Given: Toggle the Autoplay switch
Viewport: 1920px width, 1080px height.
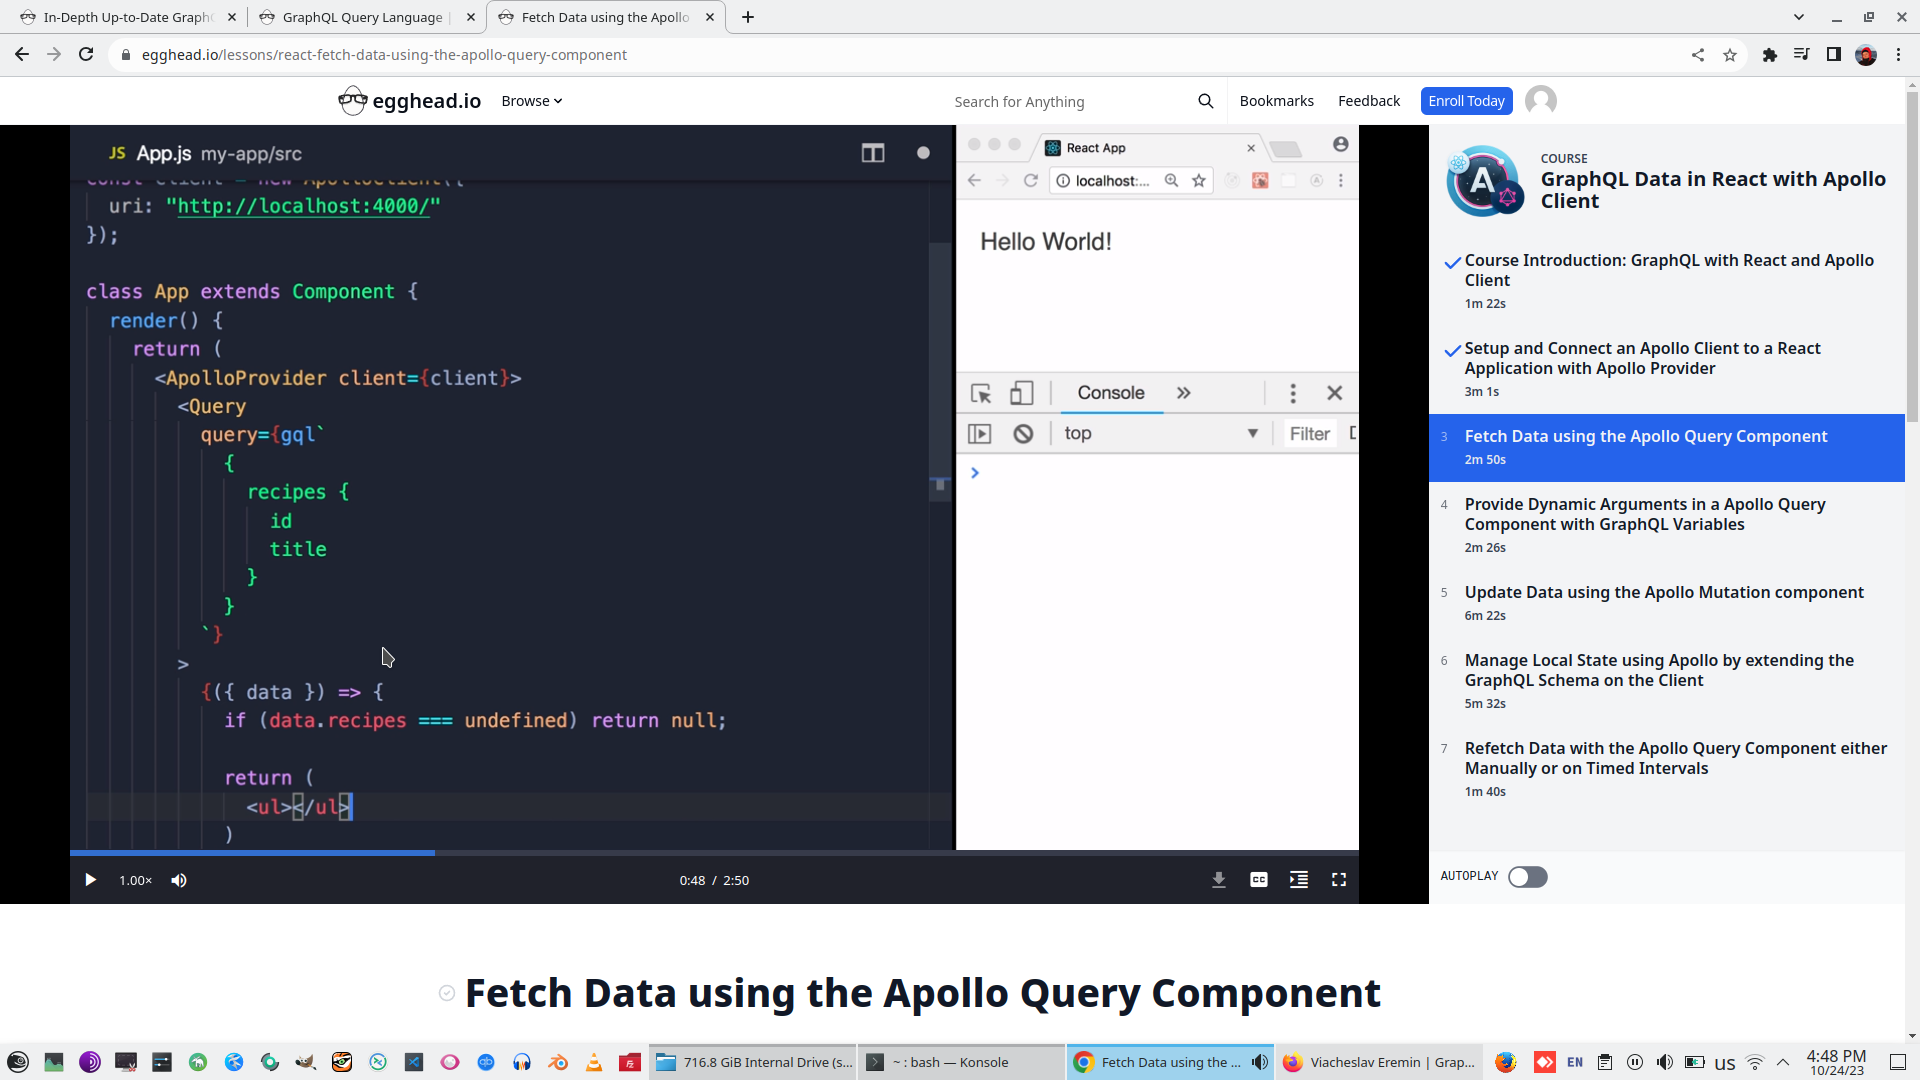Looking at the screenshot, I should pos(1527,877).
